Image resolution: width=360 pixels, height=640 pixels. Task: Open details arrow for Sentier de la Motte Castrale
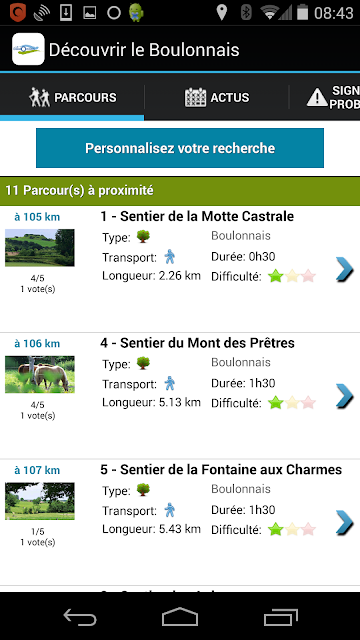click(x=344, y=269)
